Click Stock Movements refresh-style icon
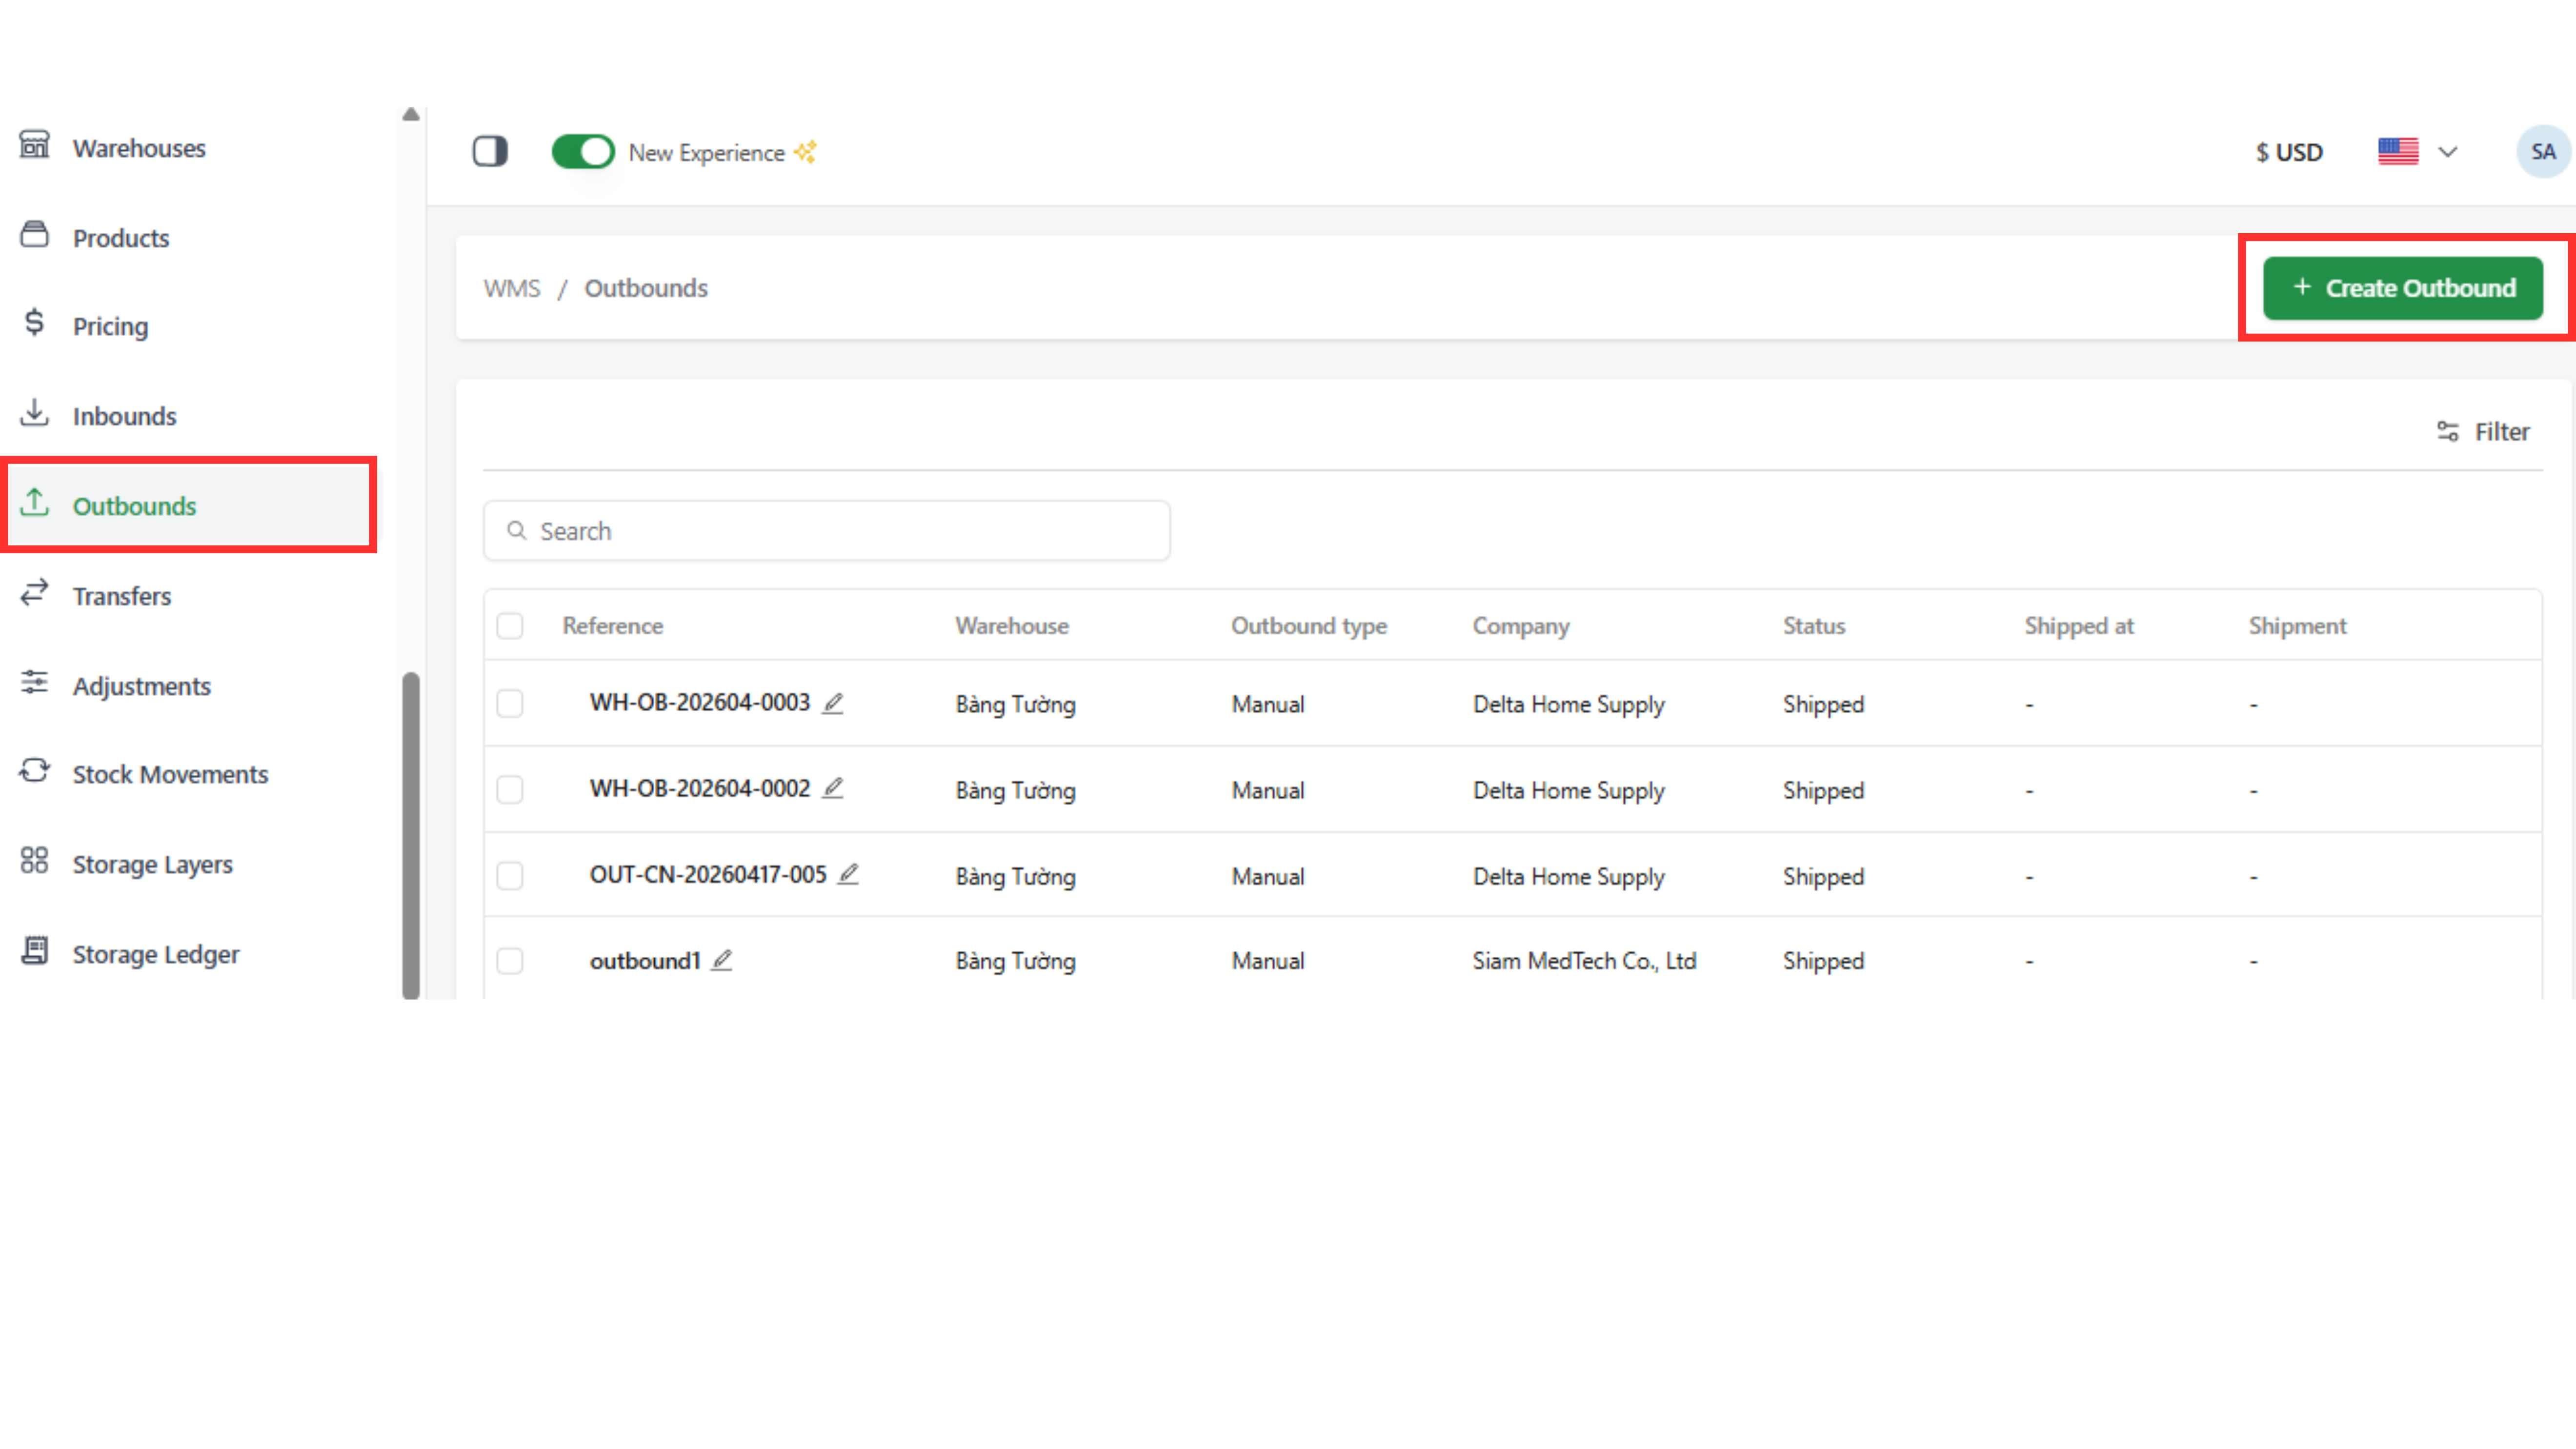This screenshot has width=2576, height=1449. click(35, 771)
